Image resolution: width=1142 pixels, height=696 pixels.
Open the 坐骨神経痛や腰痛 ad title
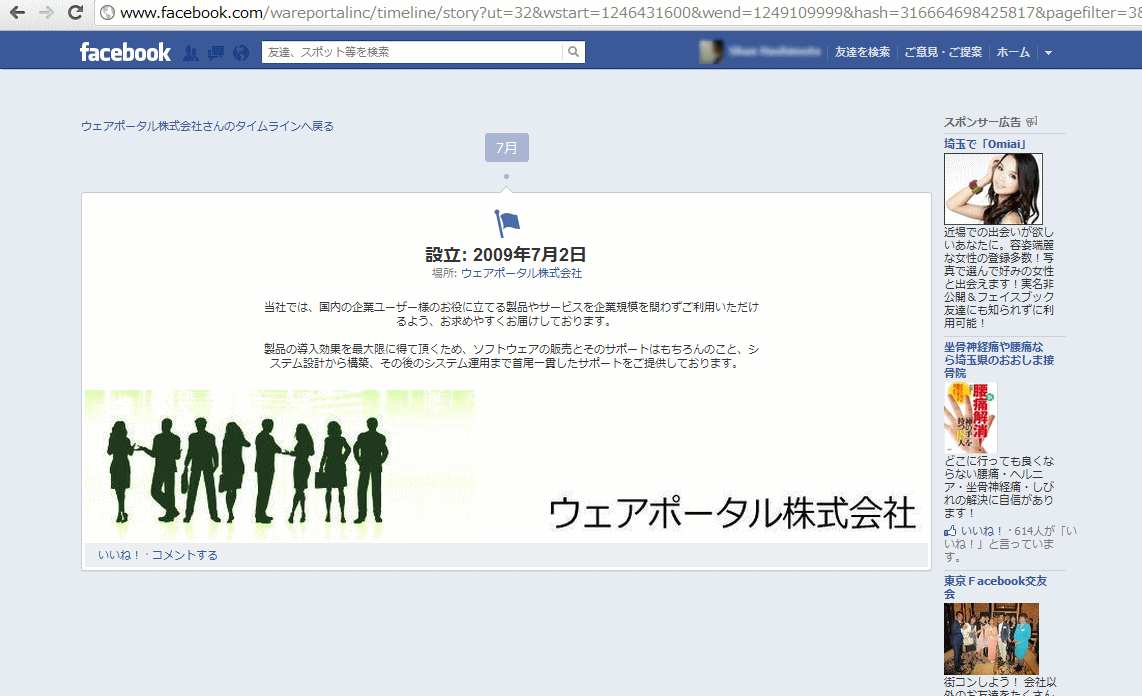click(999, 360)
